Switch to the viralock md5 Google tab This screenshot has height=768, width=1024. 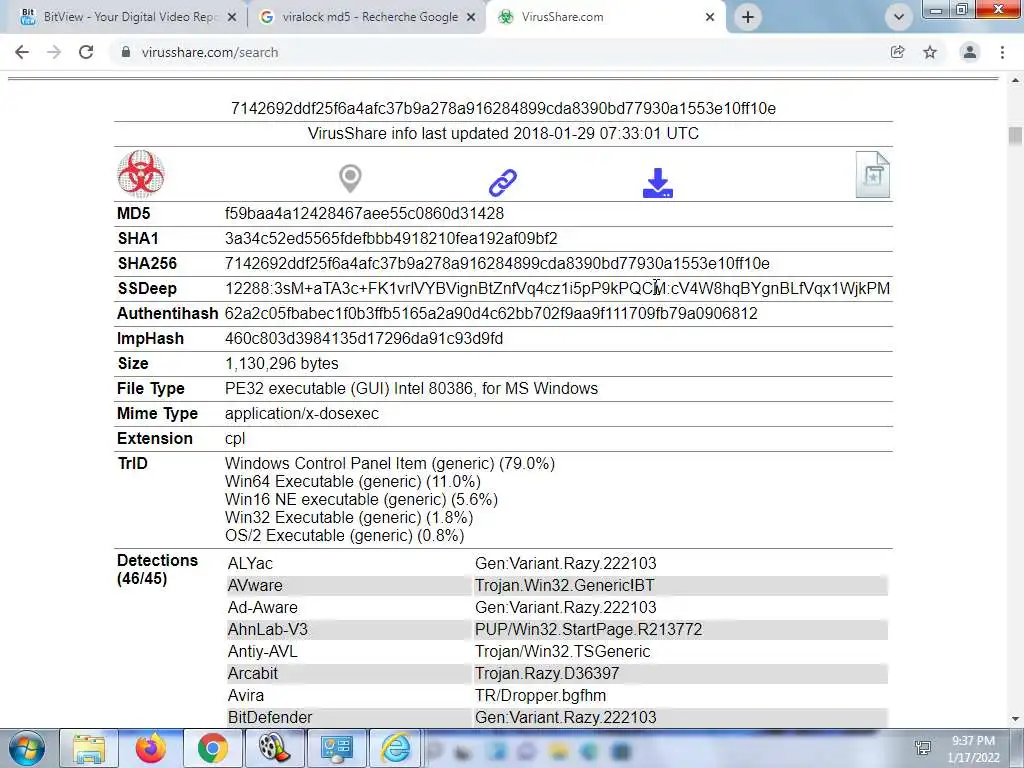366,17
